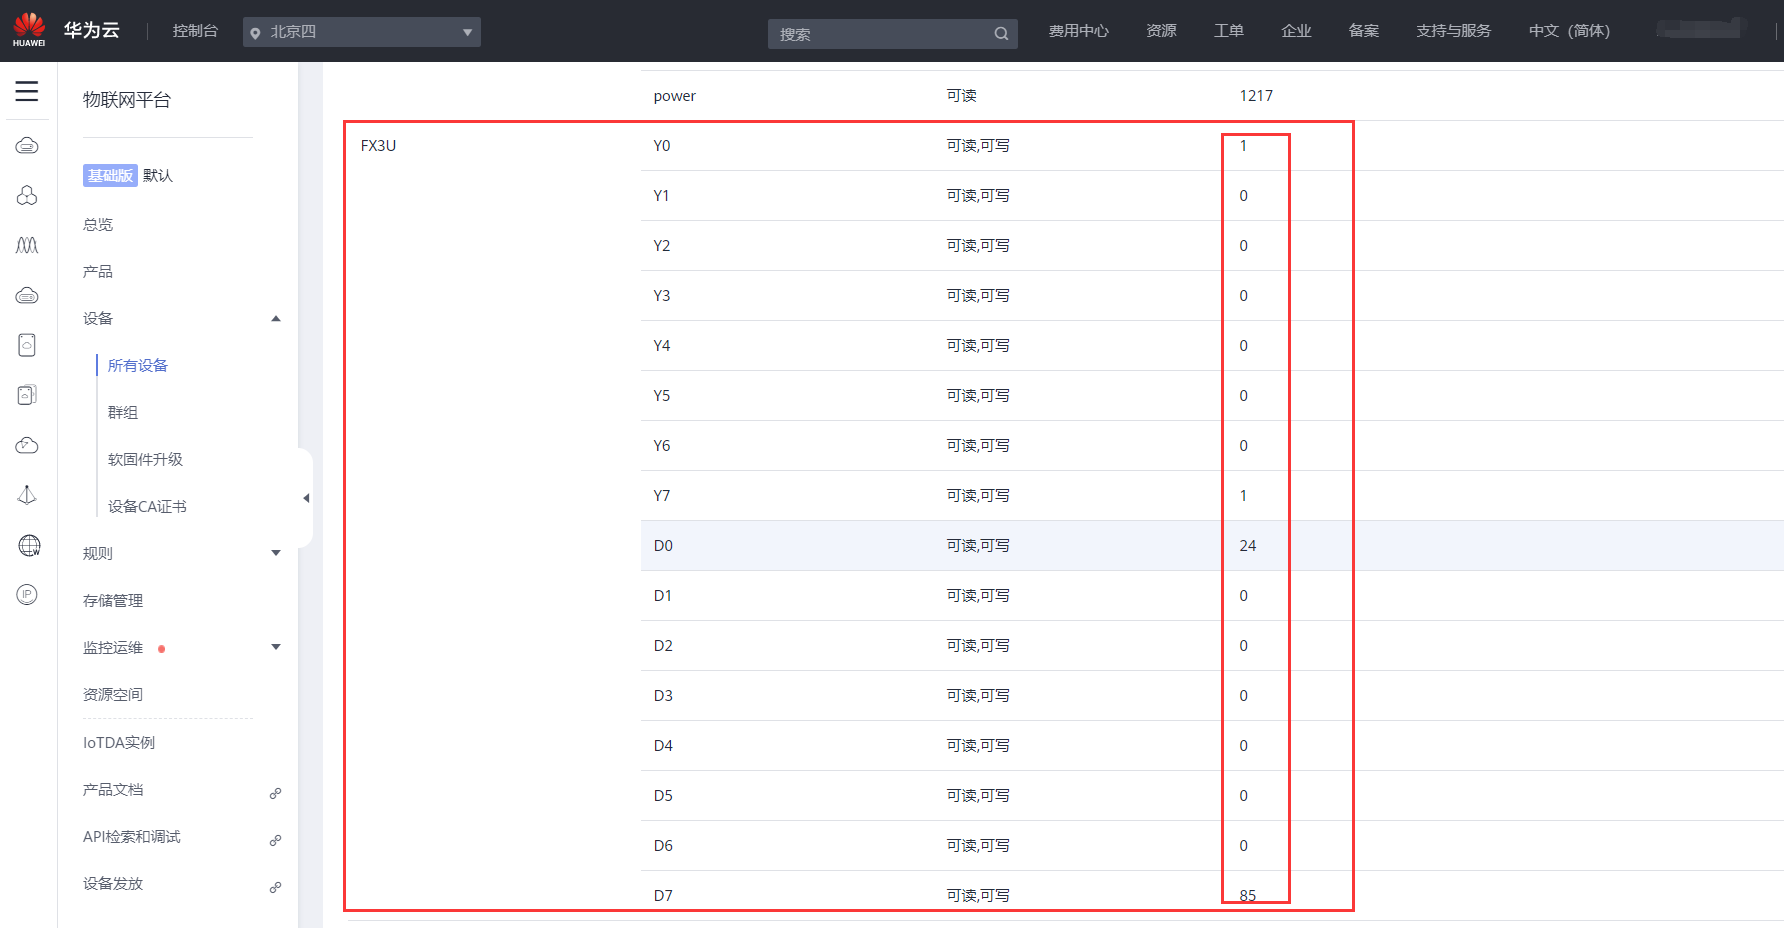Open the cloud disk sidebar icon
This screenshot has width=1784, height=928.
pos(27,295)
